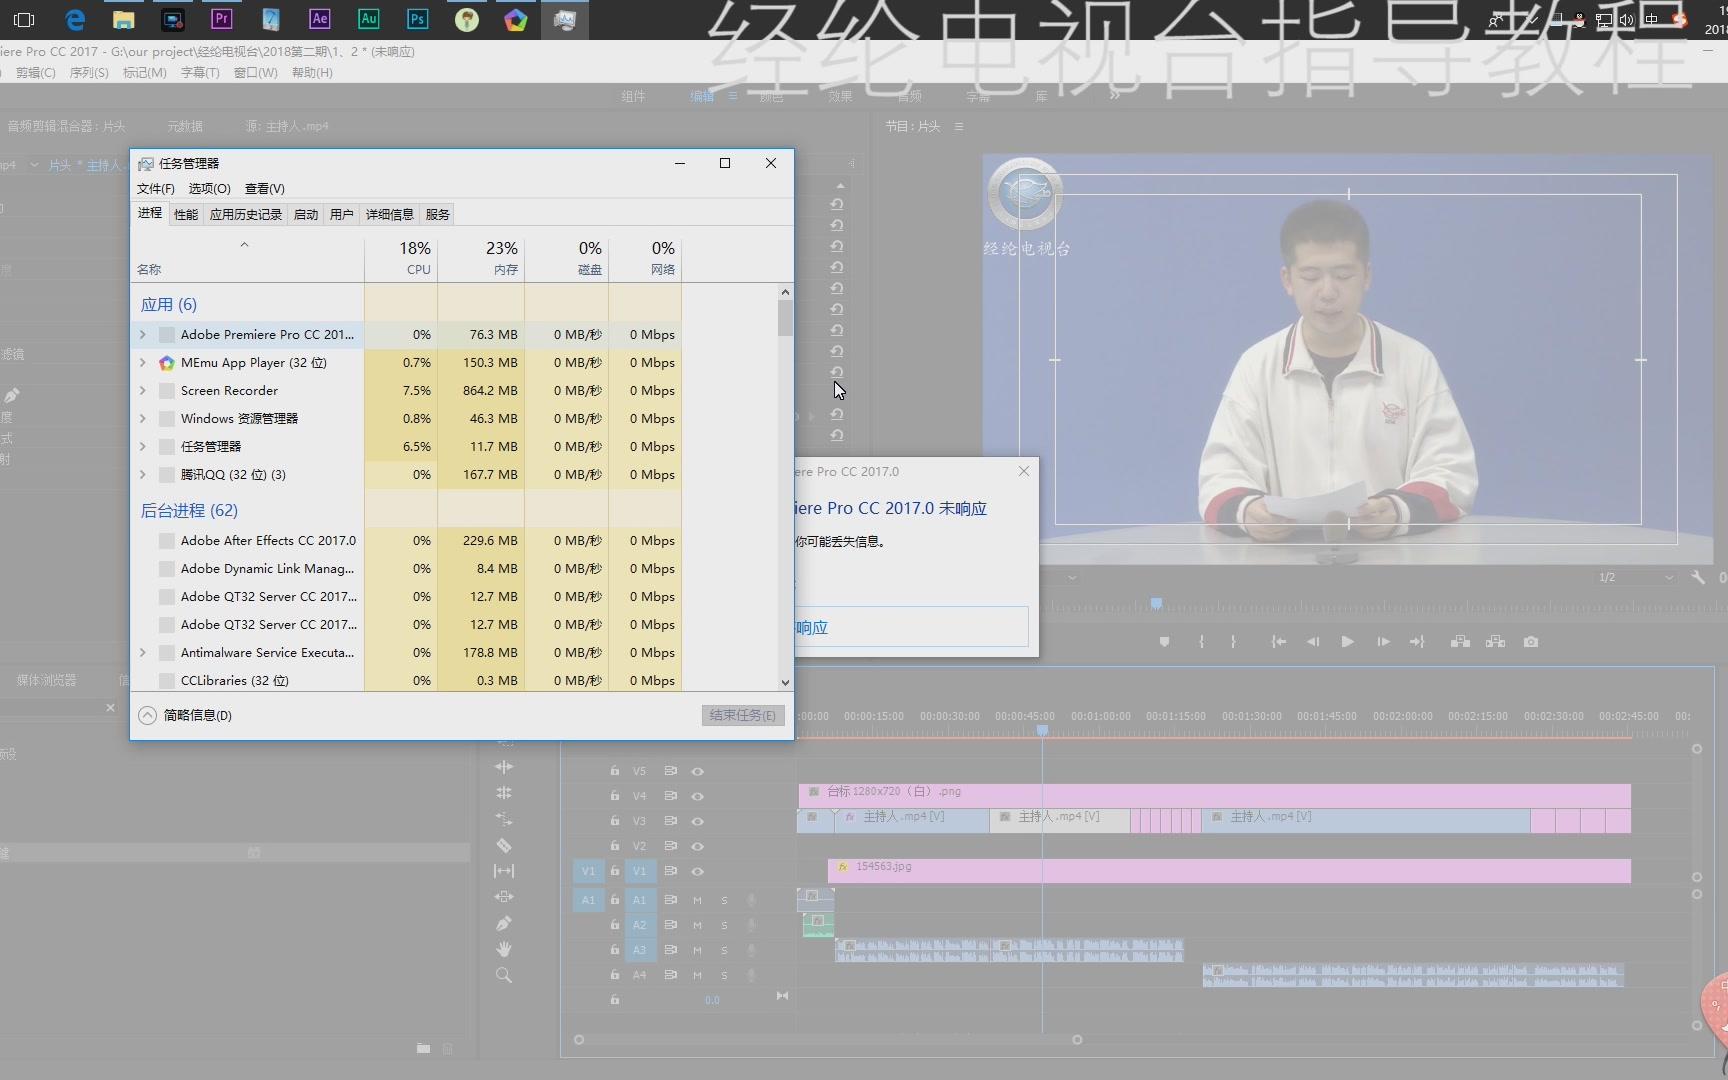Select the Zoom tool in Premiere
Image resolution: width=1728 pixels, height=1080 pixels.
[x=504, y=975]
